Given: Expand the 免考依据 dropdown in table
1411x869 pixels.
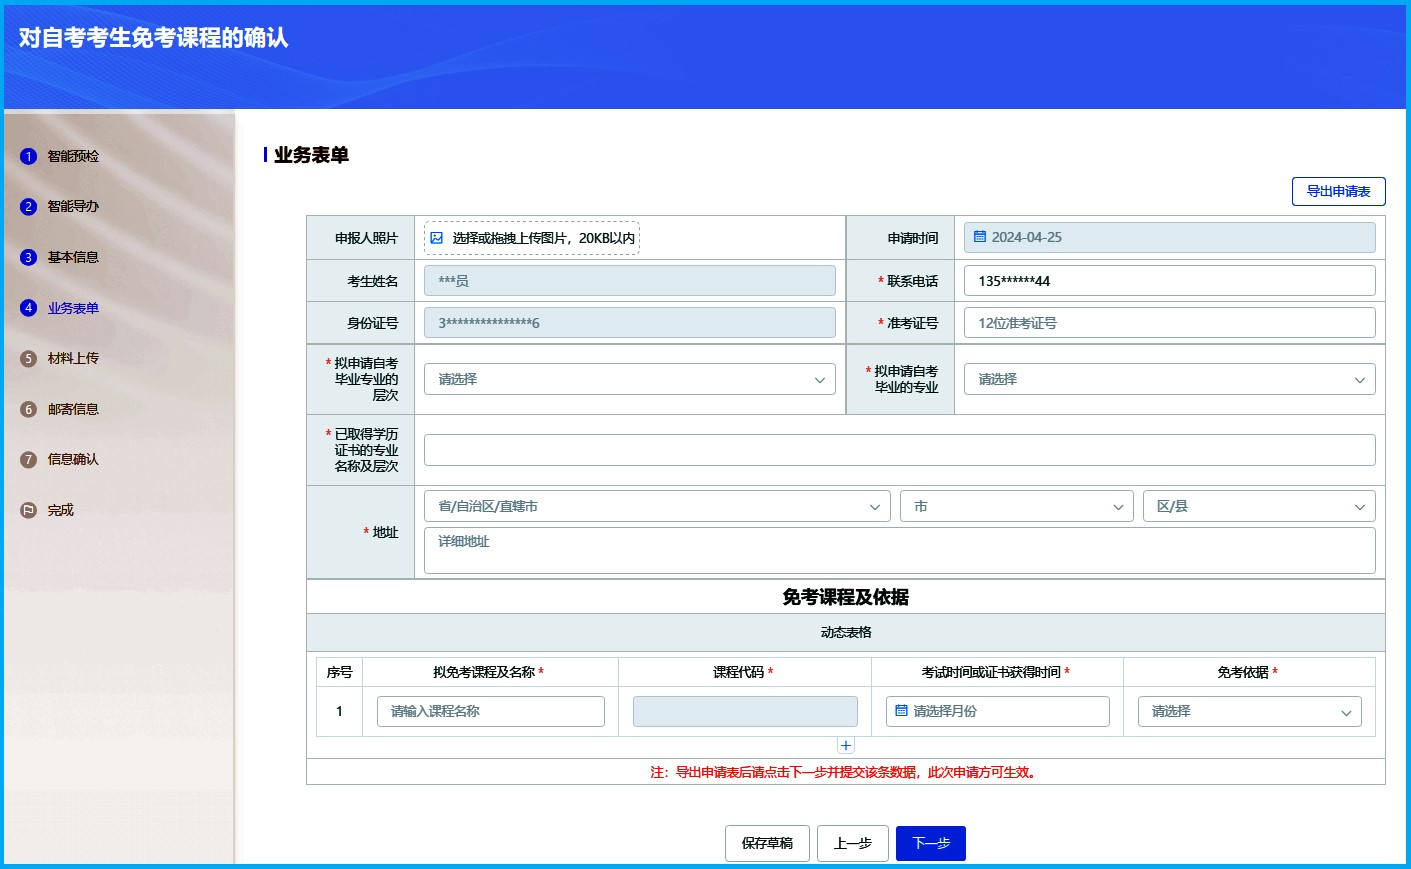Looking at the screenshot, I should click(1249, 711).
